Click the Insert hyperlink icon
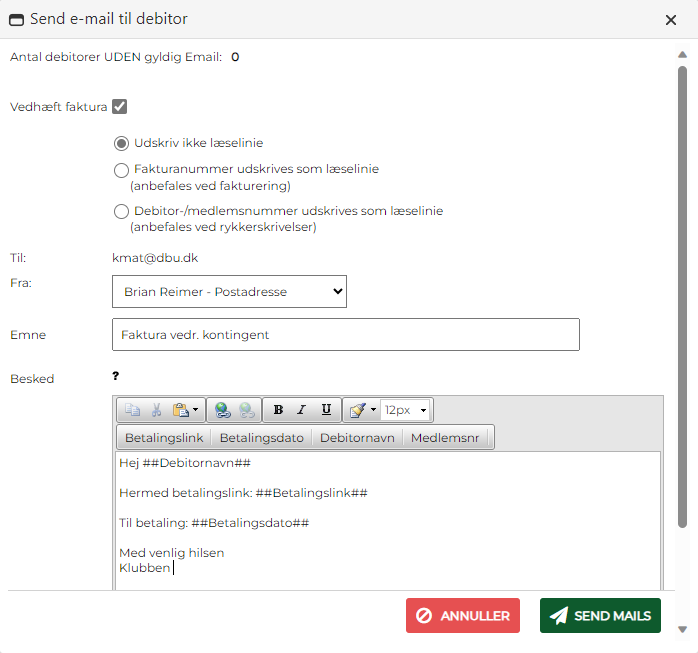 (x=222, y=410)
